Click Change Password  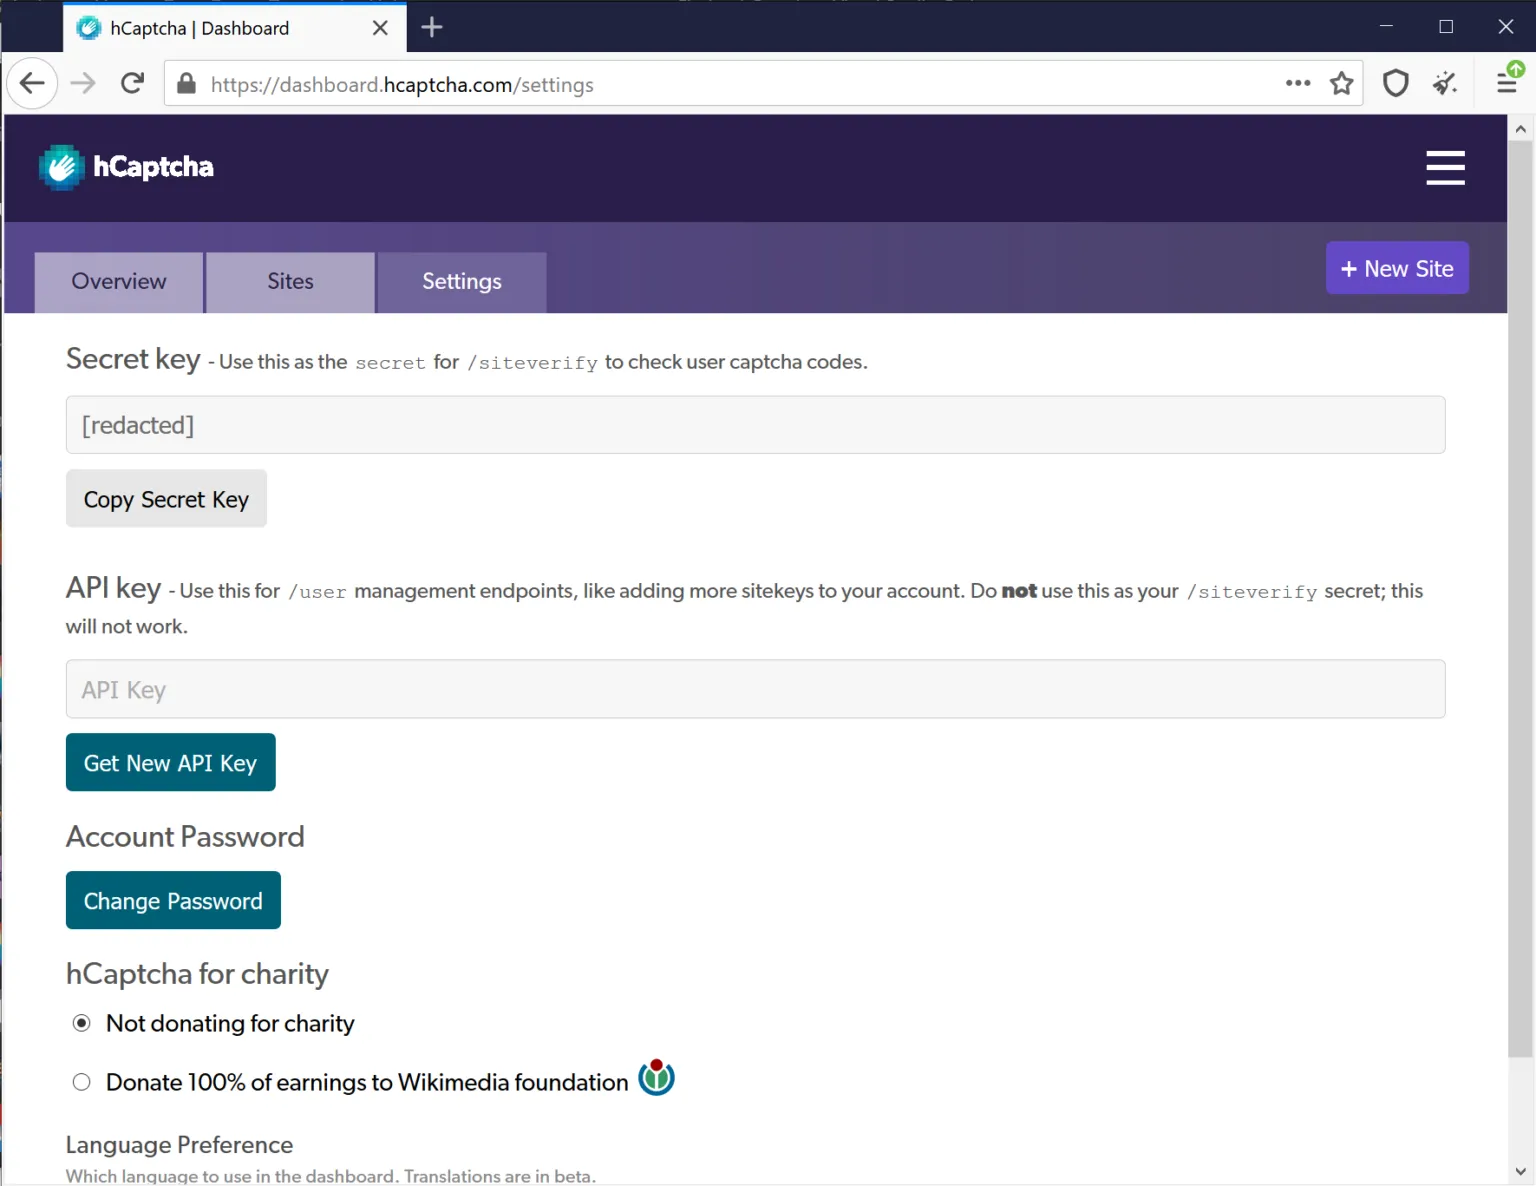[x=172, y=900]
